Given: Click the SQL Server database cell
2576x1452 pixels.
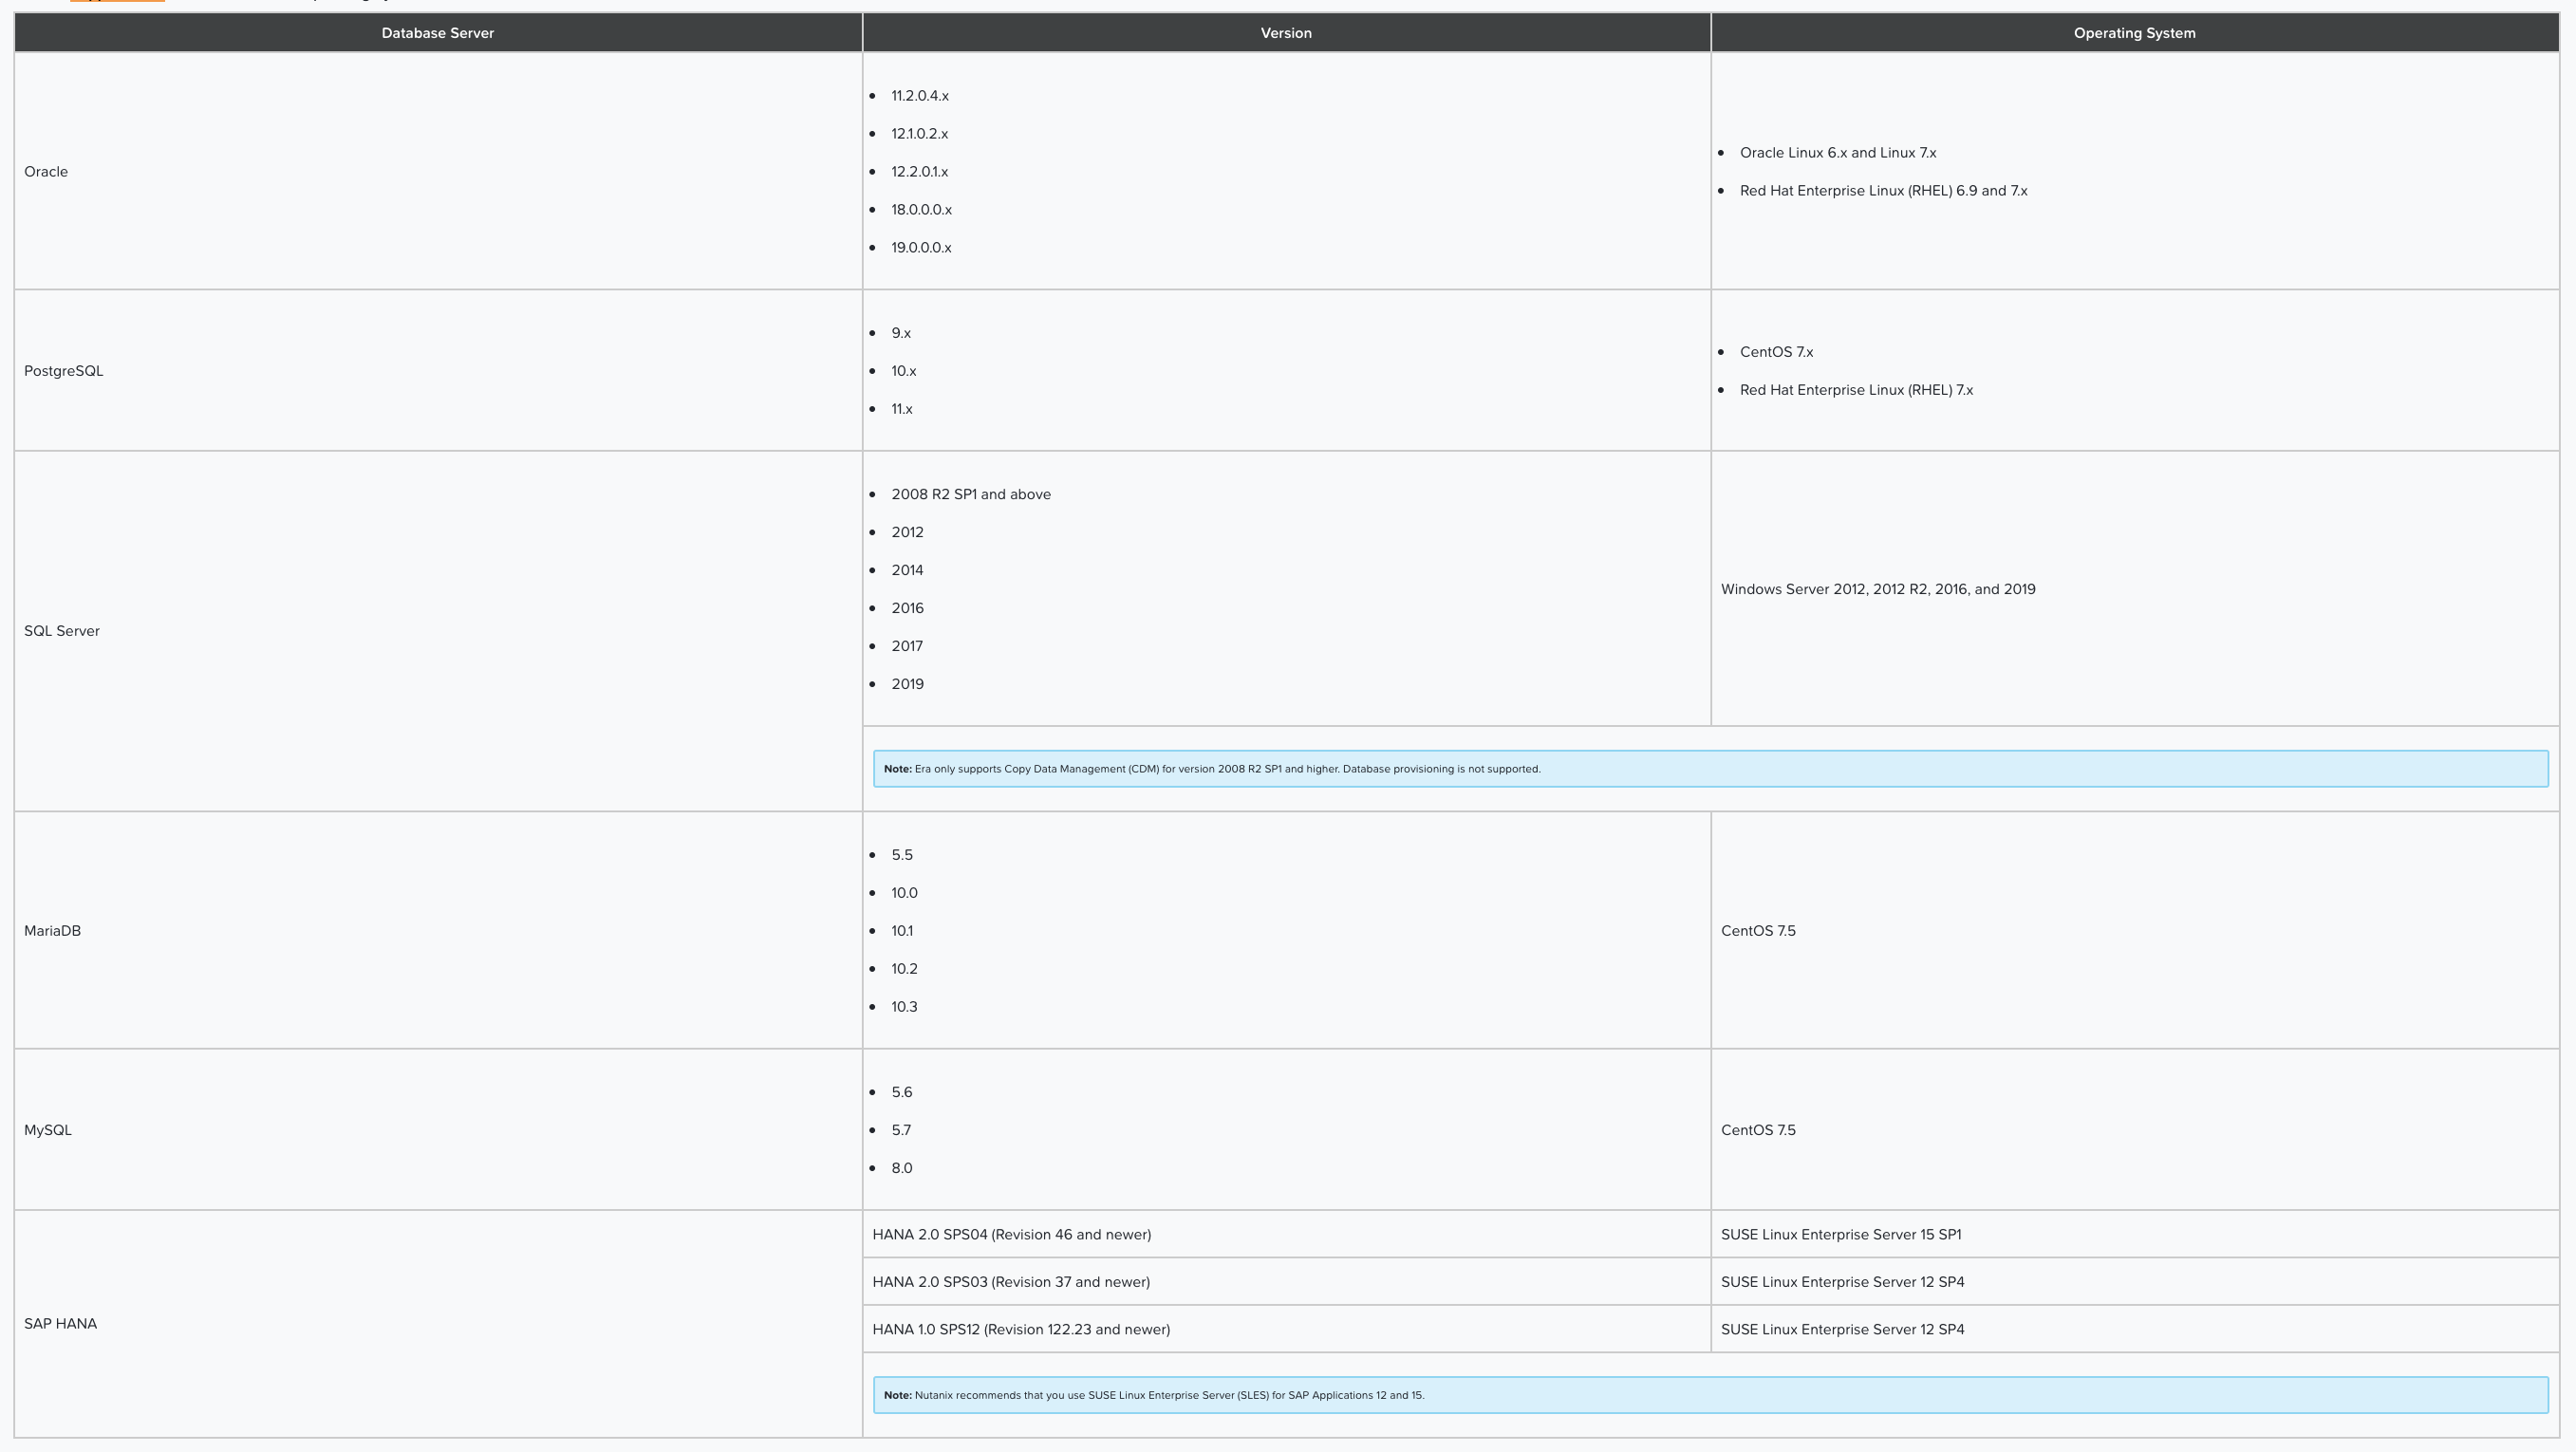Looking at the screenshot, I should pos(438,631).
